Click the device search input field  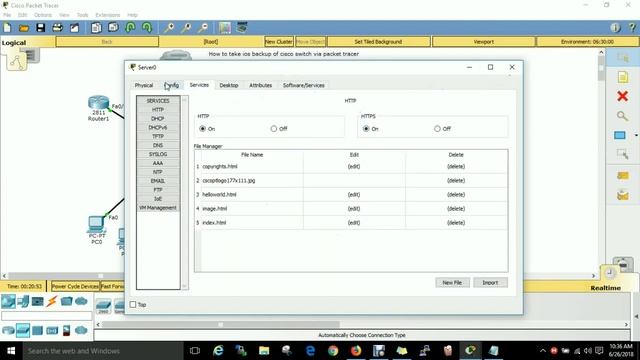pos(47,316)
